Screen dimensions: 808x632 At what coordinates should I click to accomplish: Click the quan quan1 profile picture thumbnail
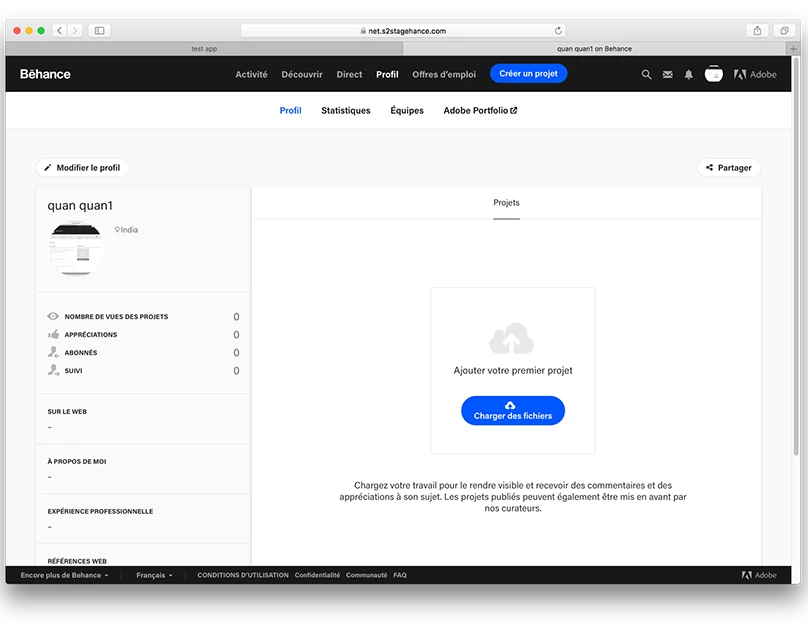click(x=76, y=248)
